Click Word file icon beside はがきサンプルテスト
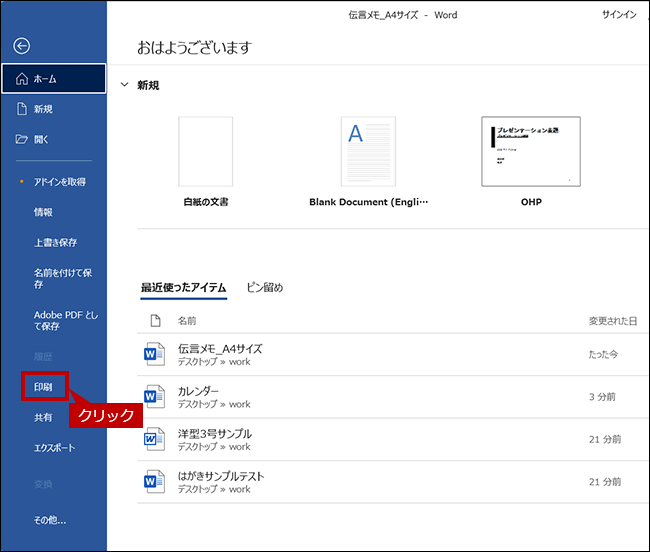This screenshot has height=552, width=650. [x=154, y=483]
